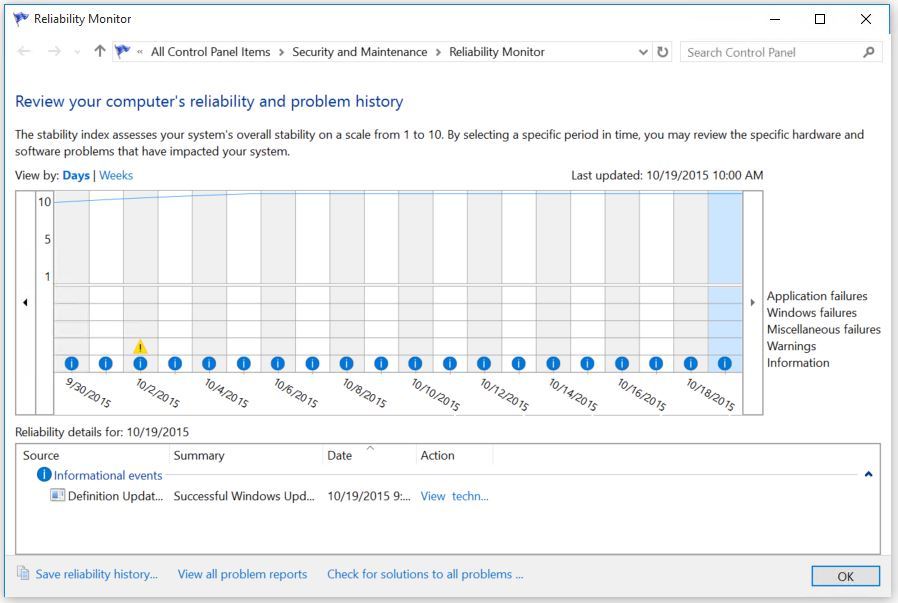Image resolution: width=898 pixels, height=603 pixels.
Task: Click the search magnifier icon
Action: coord(869,52)
